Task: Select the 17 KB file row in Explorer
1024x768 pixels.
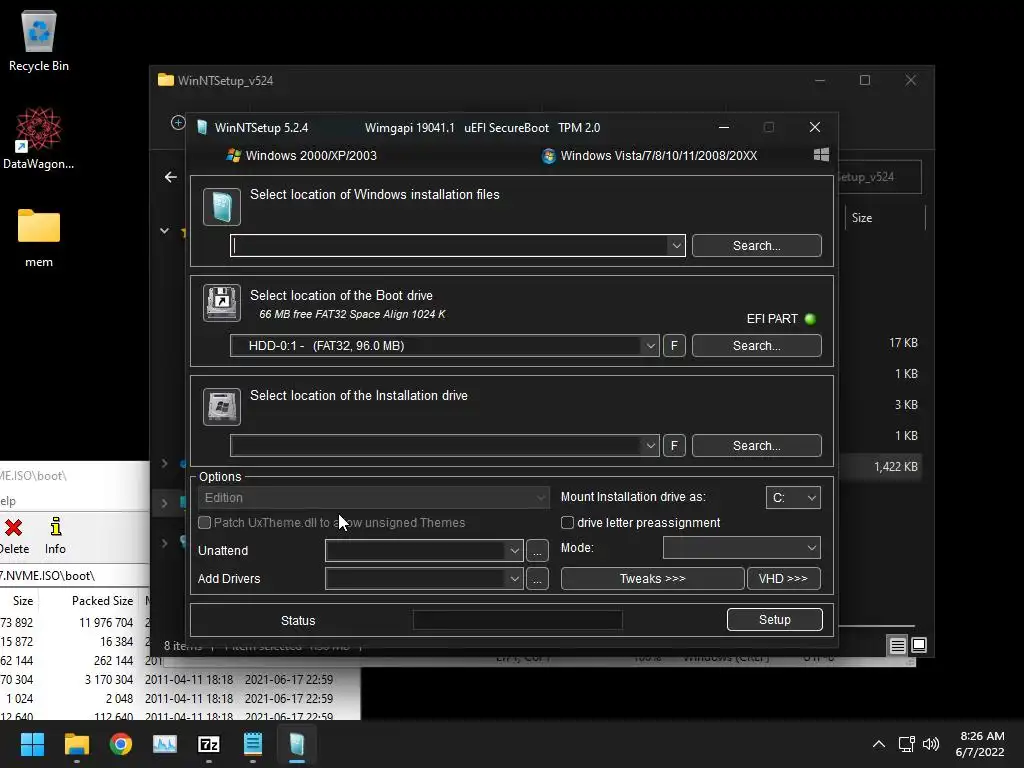Action: click(880, 342)
